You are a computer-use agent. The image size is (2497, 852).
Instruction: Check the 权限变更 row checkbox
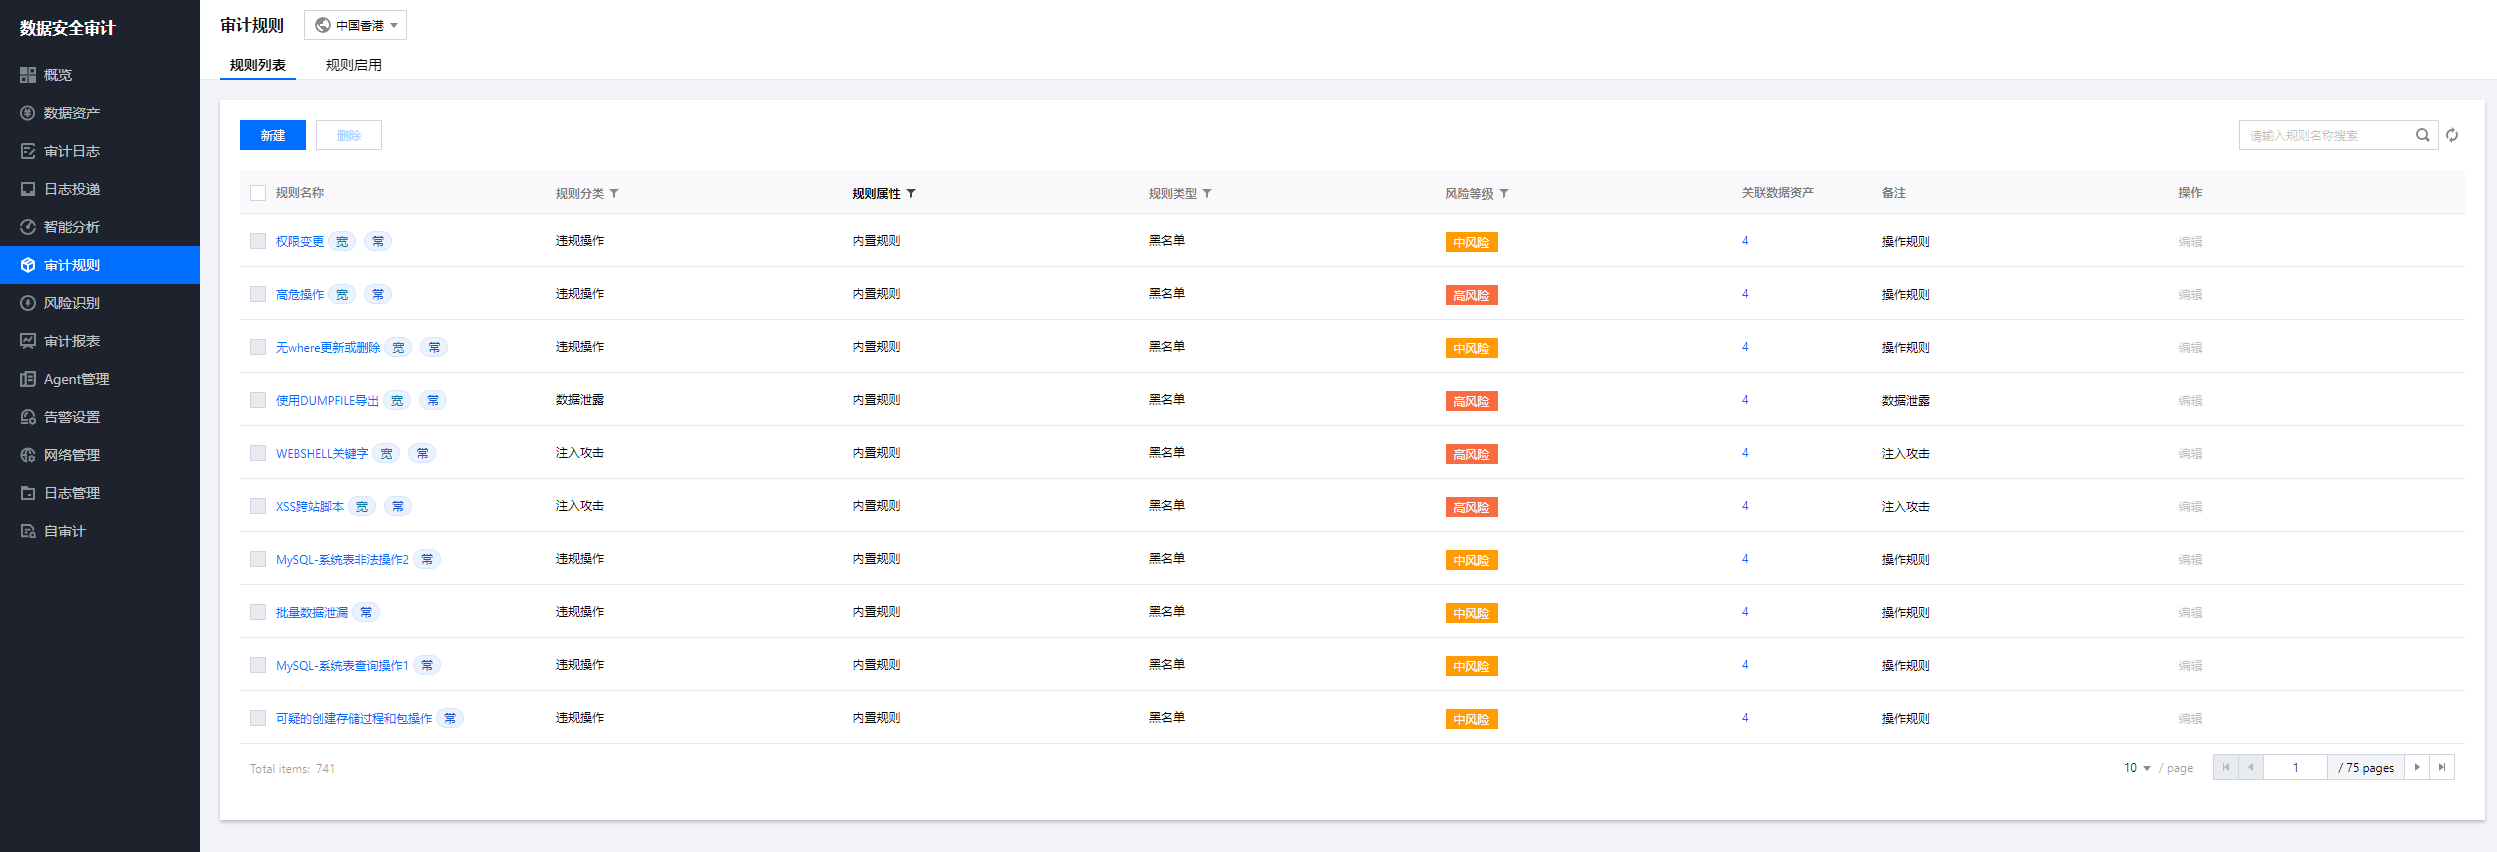click(258, 241)
